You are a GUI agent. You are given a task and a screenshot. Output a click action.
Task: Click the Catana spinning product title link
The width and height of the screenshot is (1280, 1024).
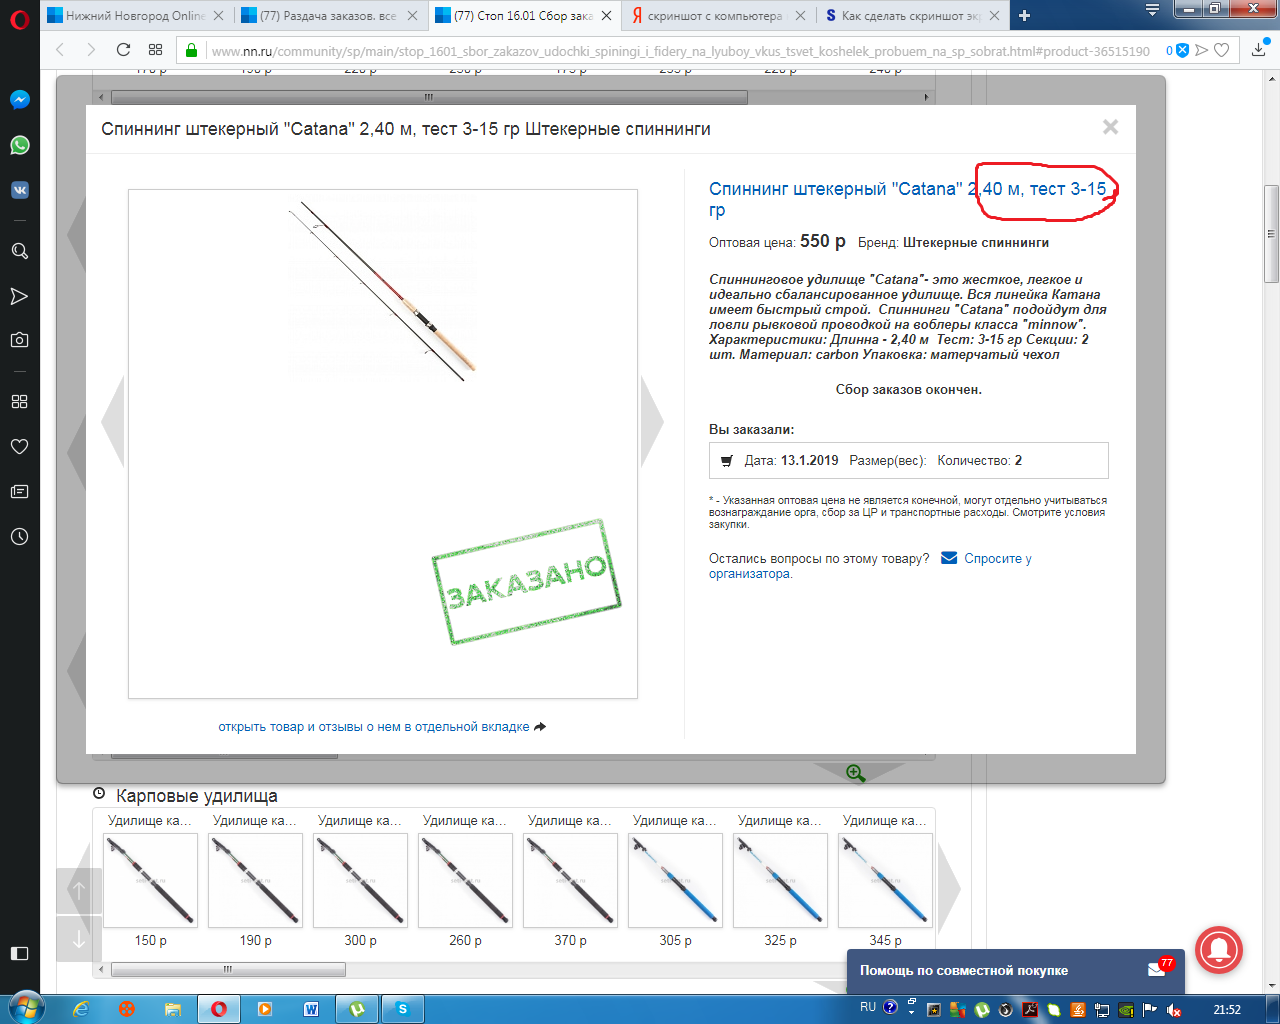(908, 199)
